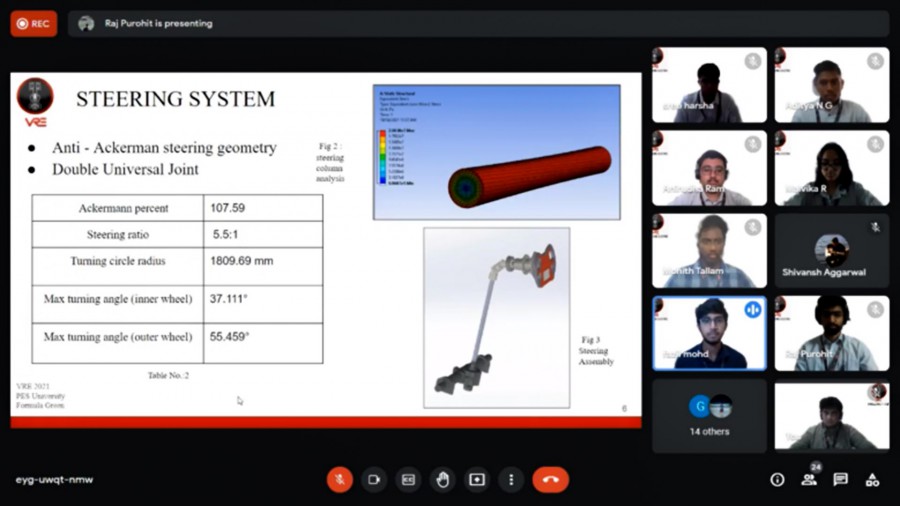Click the shared Steering System slide
The image size is (900, 506).
coord(325,250)
